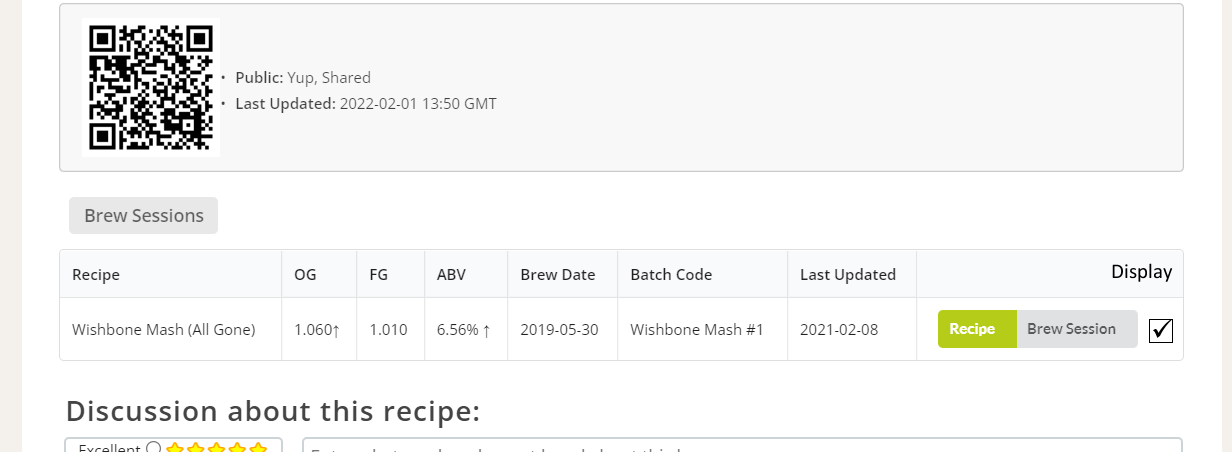Click the arrow icon next to 6.56% ABV
This screenshot has width=1232, height=452.
[x=486, y=330]
